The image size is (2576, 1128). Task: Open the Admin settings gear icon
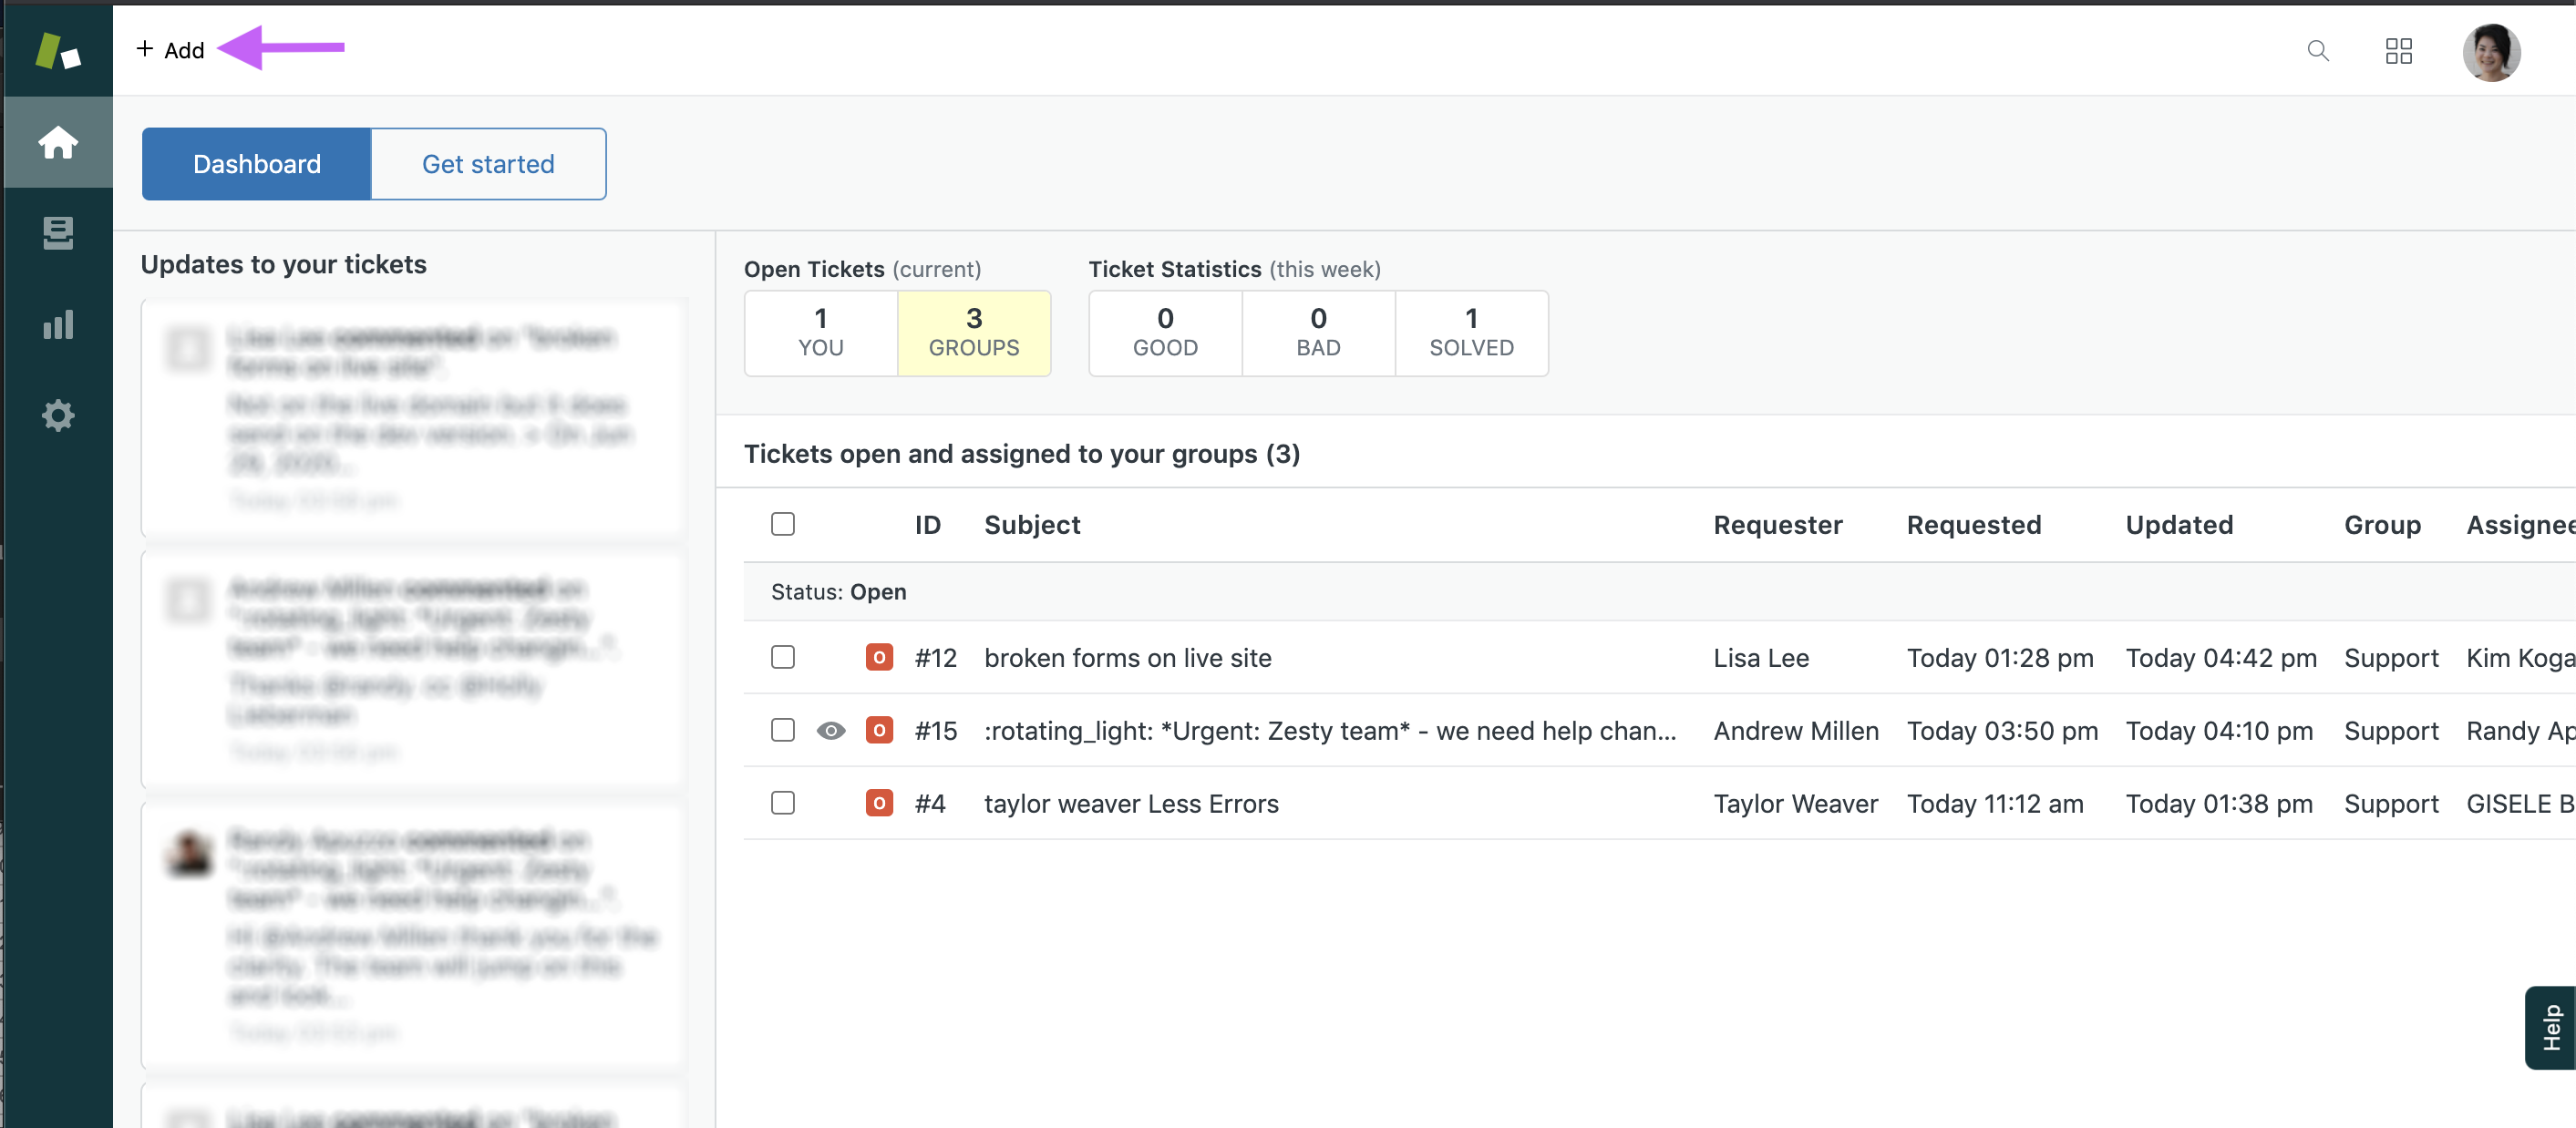point(58,415)
